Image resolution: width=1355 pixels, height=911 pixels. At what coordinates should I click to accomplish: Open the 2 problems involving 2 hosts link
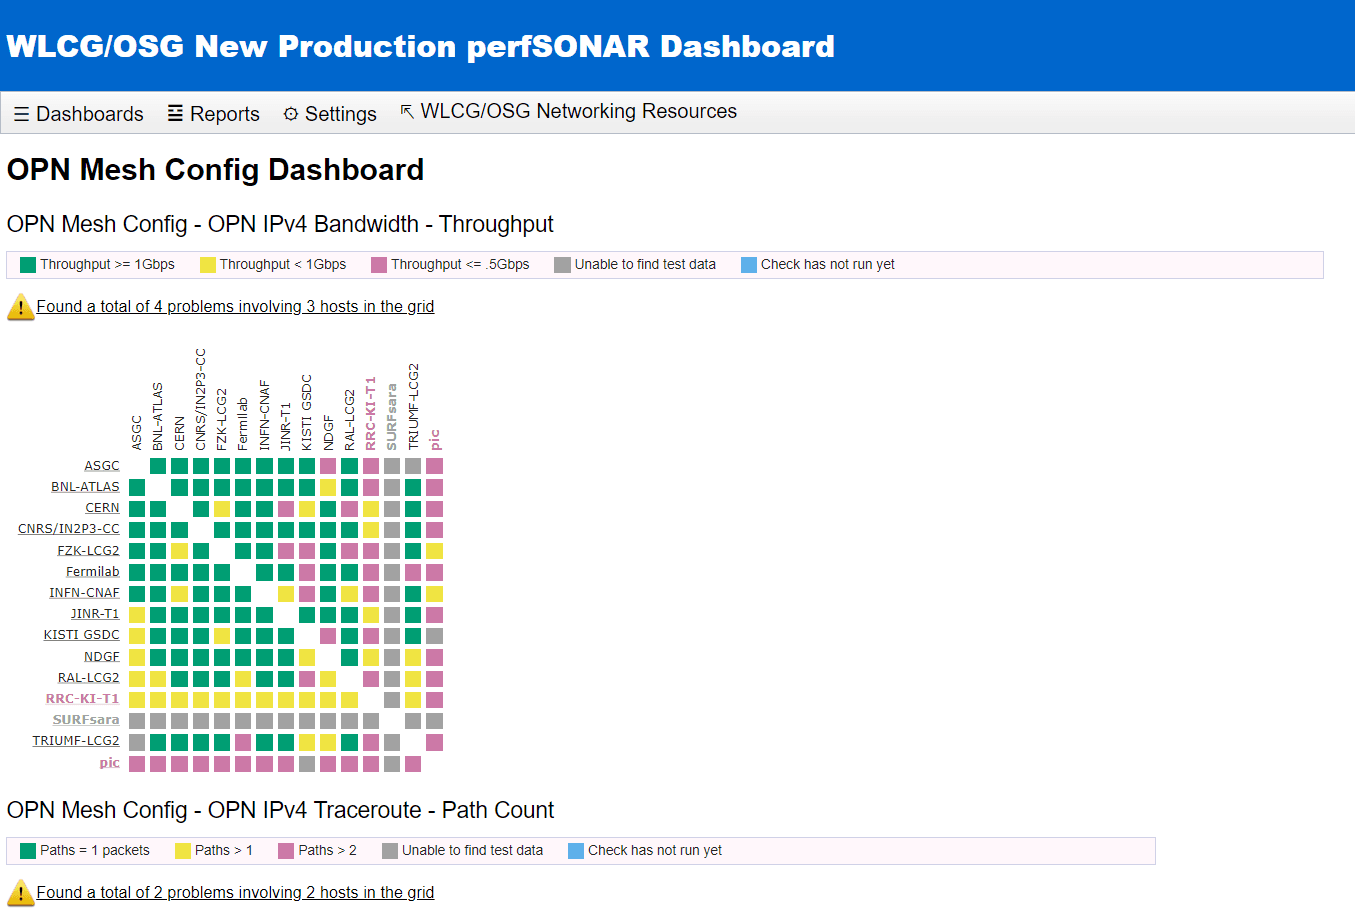(235, 893)
